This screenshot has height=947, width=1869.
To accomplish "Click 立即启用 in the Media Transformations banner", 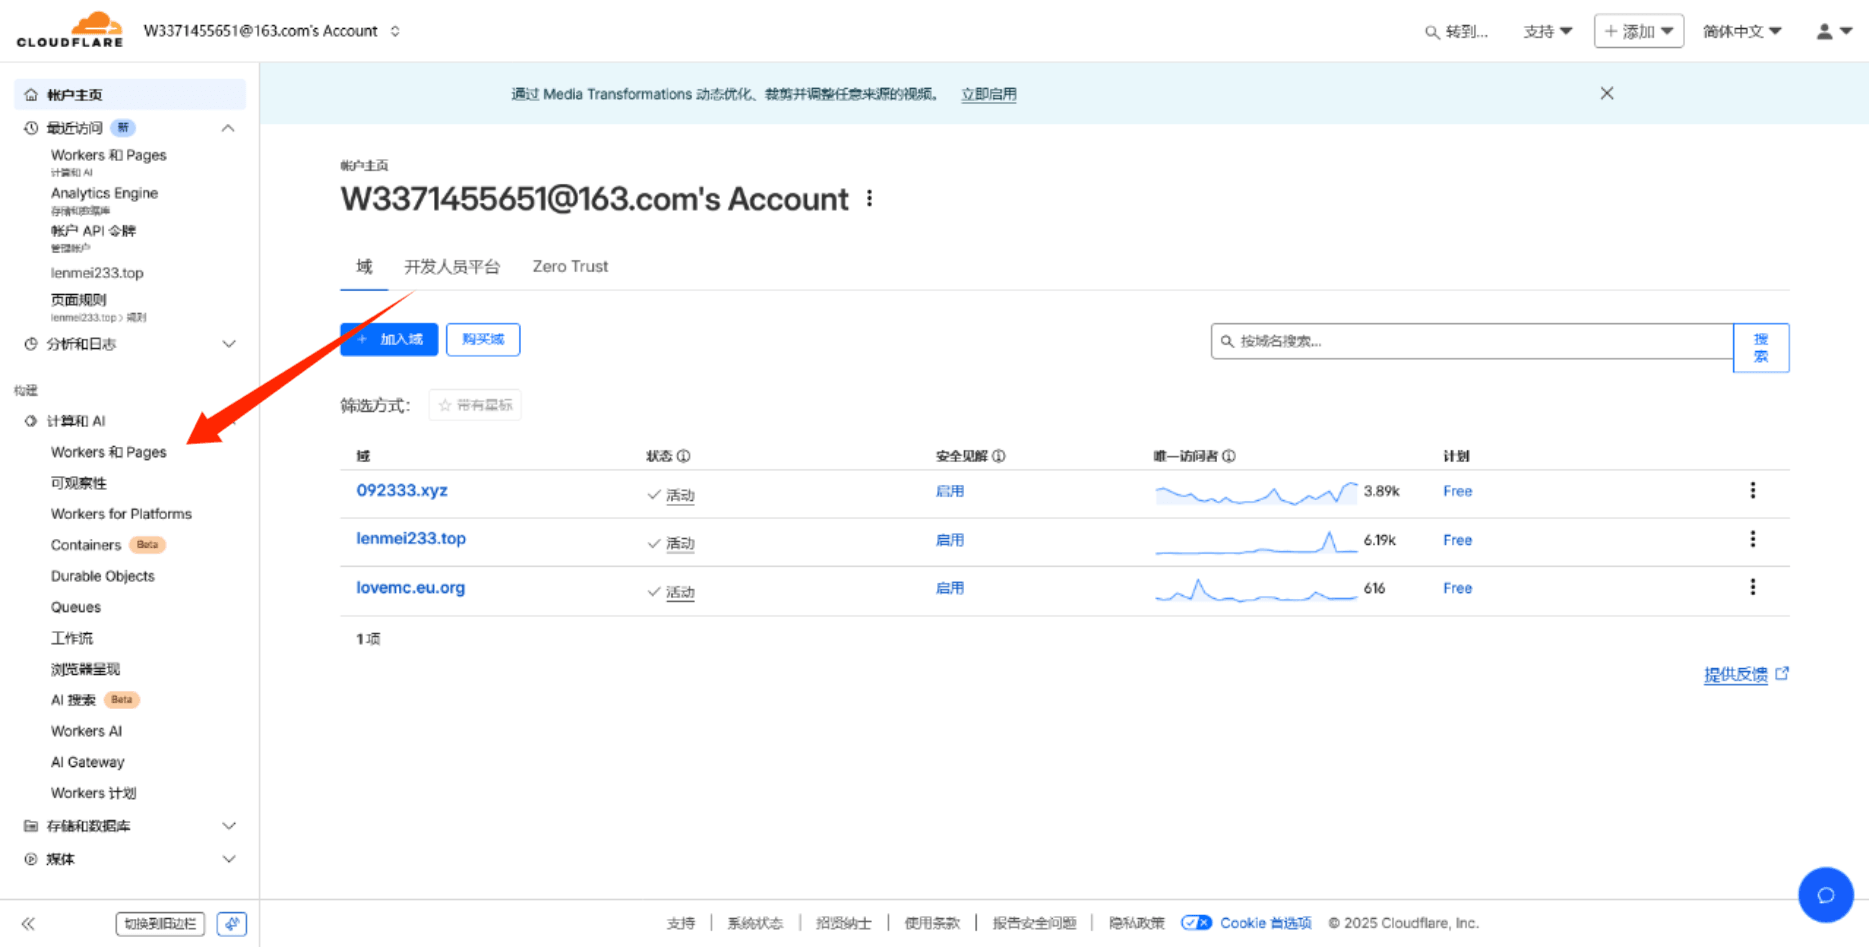I will (x=988, y=93).
